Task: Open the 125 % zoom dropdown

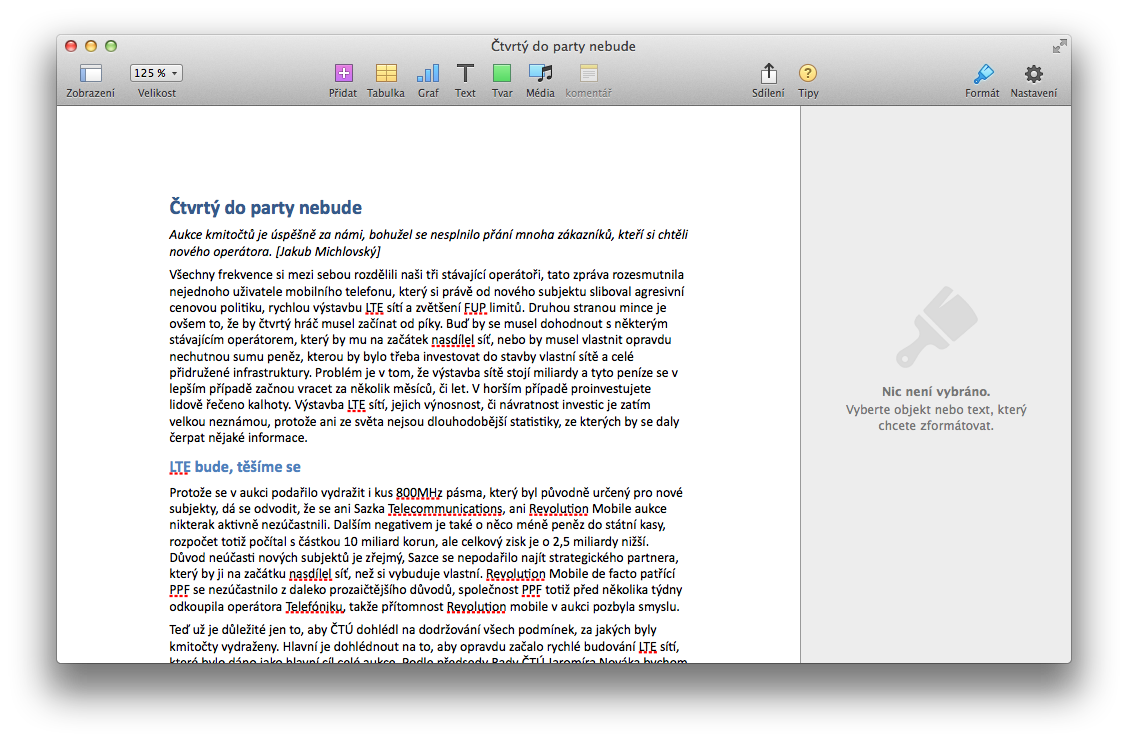Action: tap(156, 73)
